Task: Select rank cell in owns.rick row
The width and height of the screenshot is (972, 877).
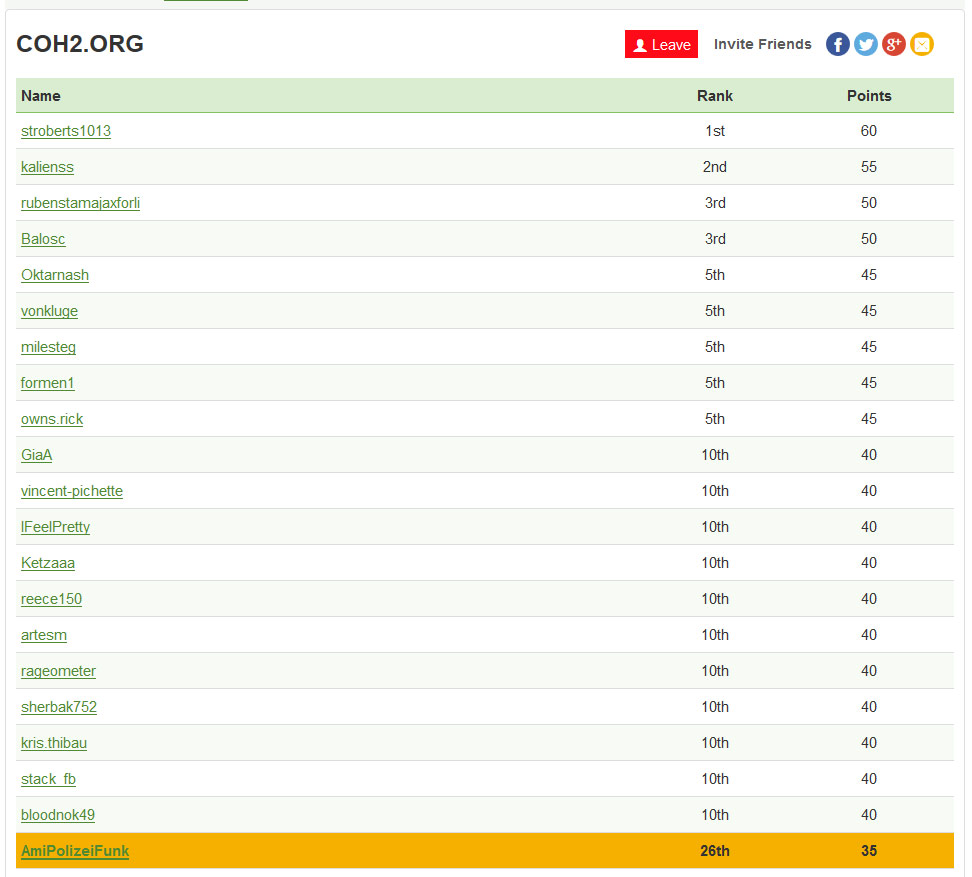Action: (x=715, y=418)
